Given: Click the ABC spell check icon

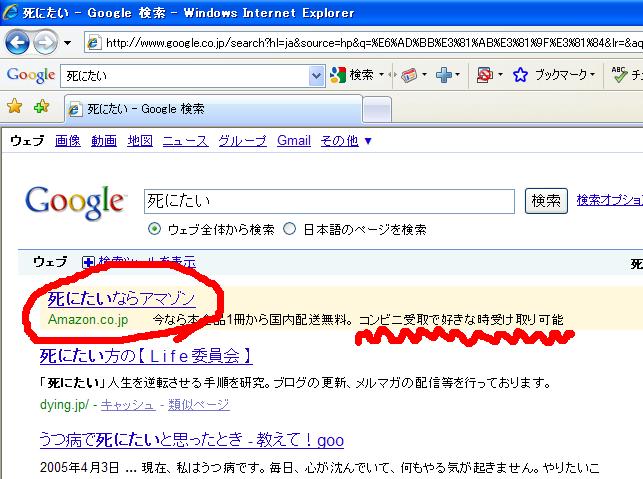Looking at the screenshot, I should click(x=619, y=75).
